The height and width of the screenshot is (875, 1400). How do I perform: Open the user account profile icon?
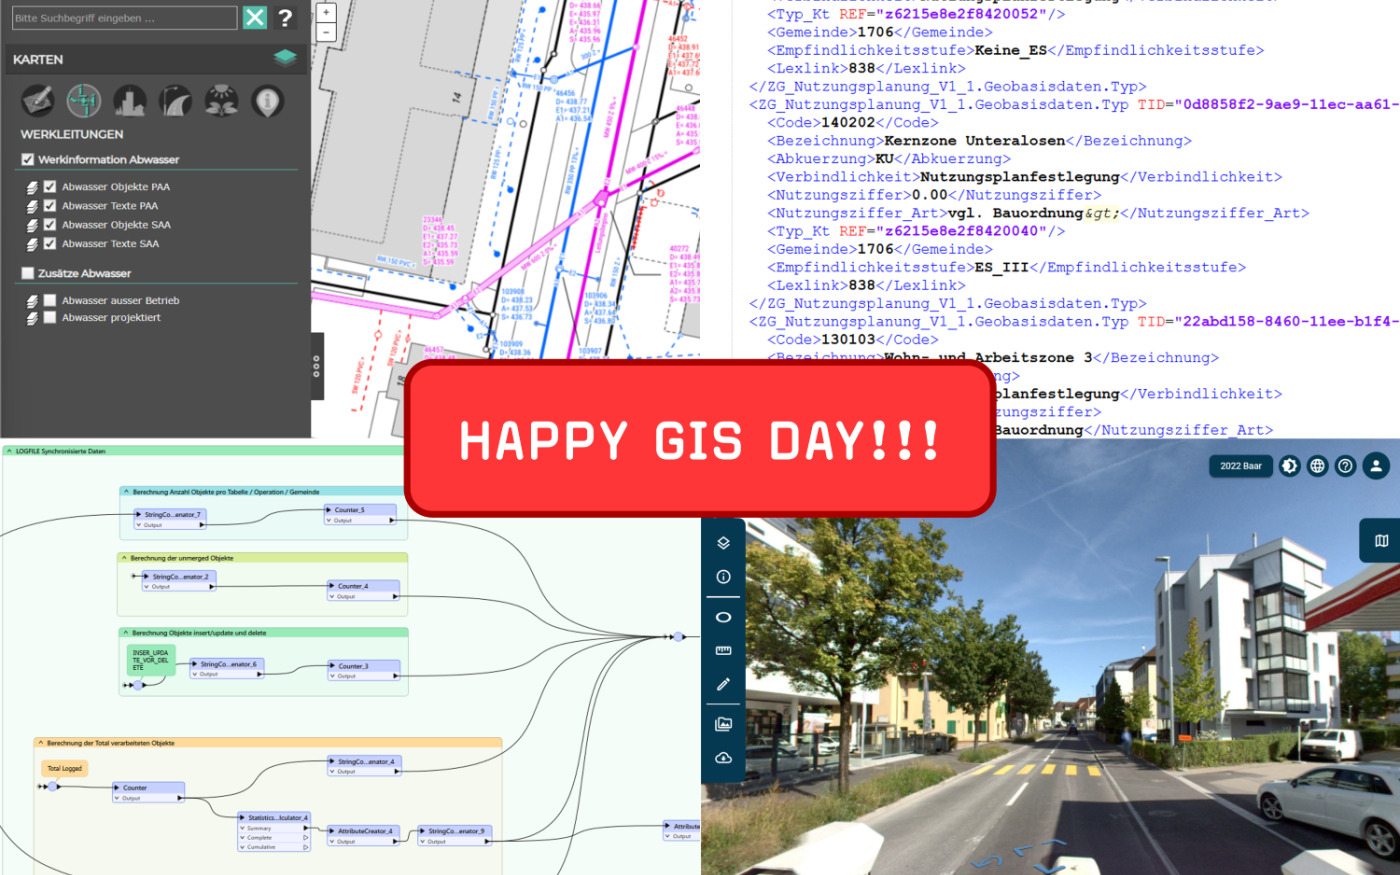[x=1376, y=466]
